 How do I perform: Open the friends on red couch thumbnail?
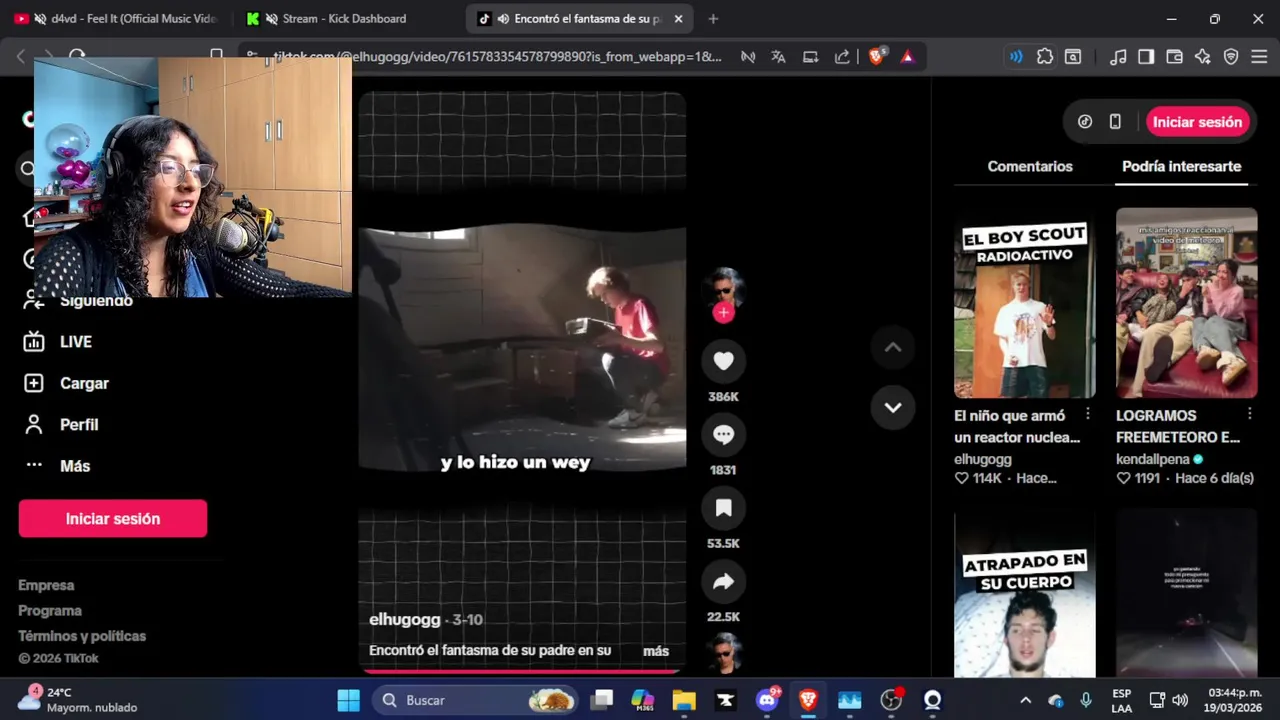[1186, 303]
